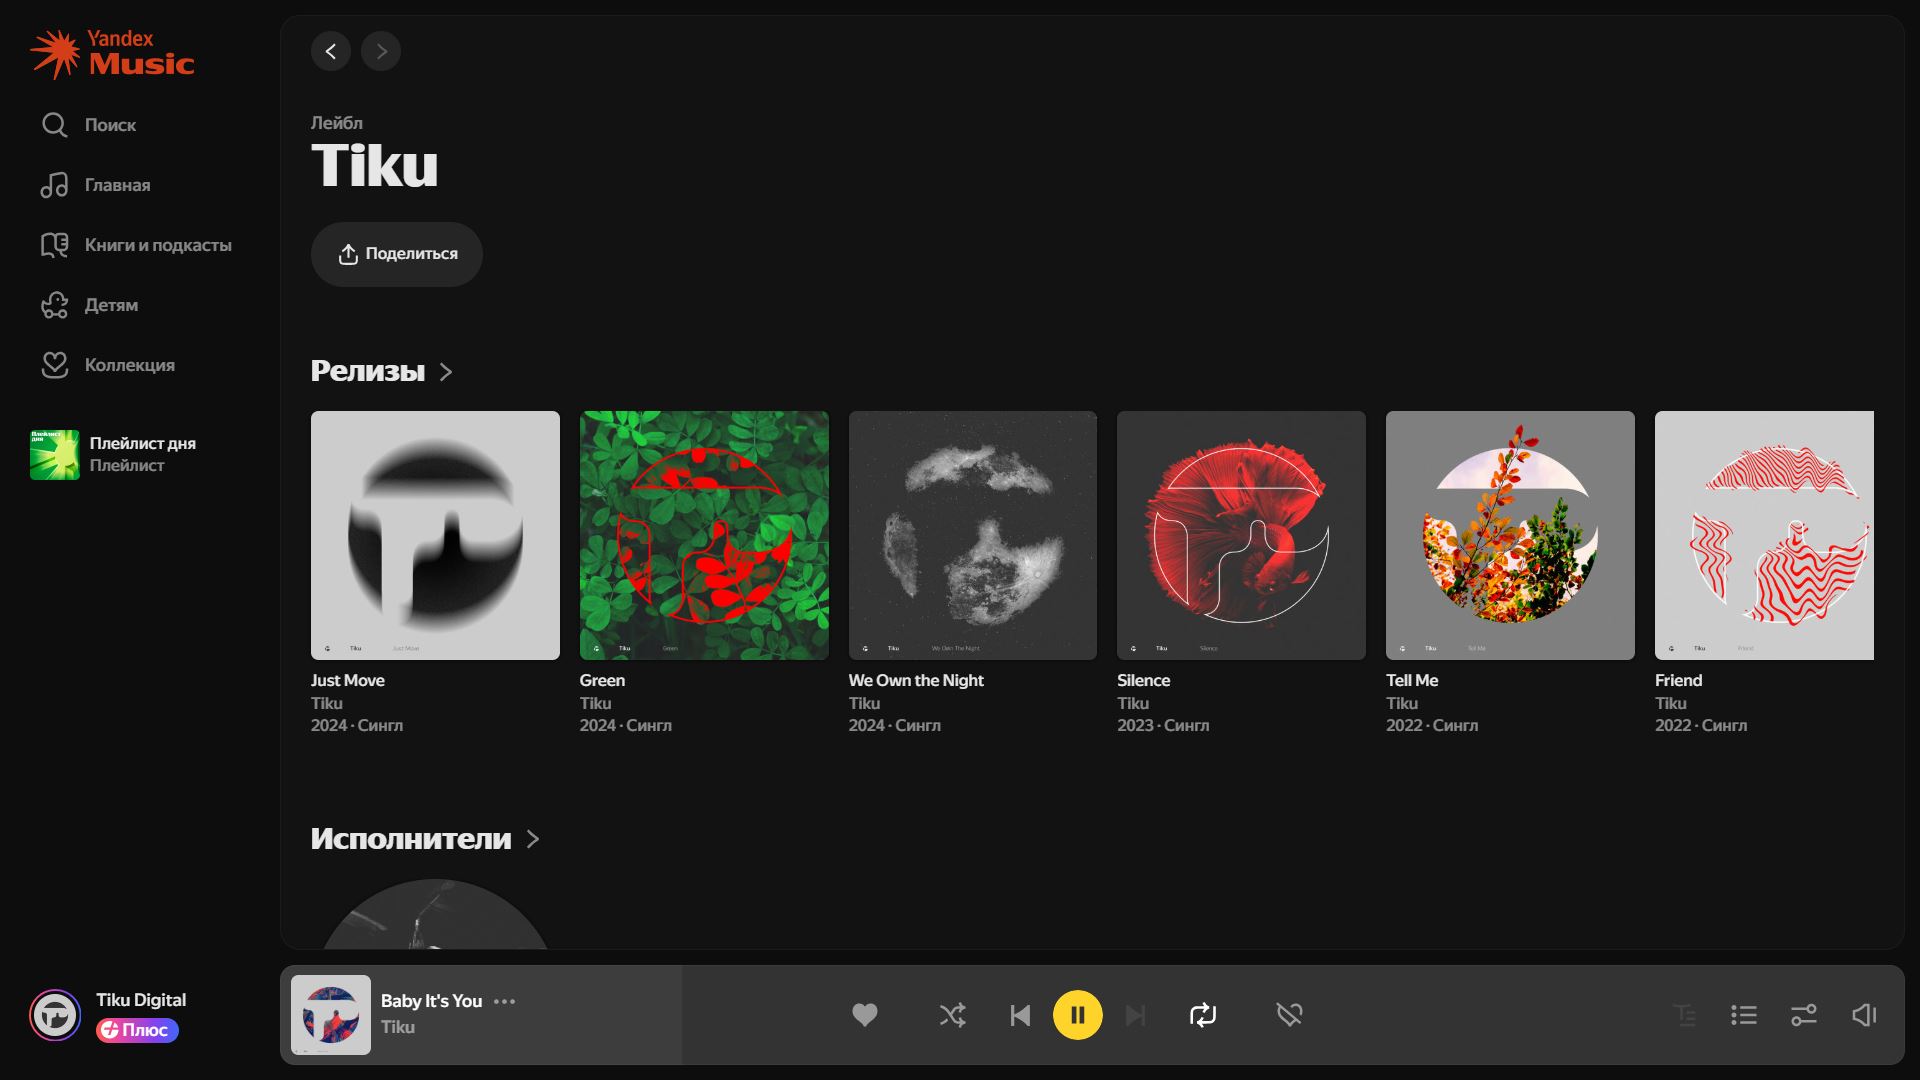Open the play queue list
The height and width of the screenshot is (1080, 1920).
pos(1744,1015)
